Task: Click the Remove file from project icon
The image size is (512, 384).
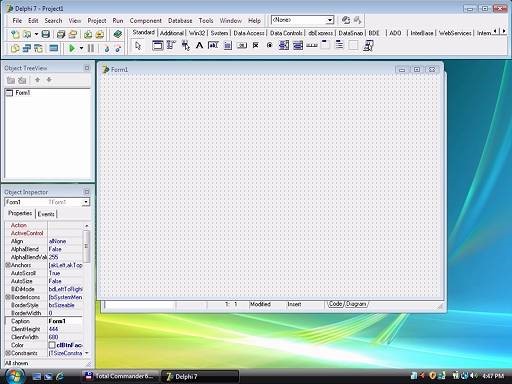Action: coord(100,34)
